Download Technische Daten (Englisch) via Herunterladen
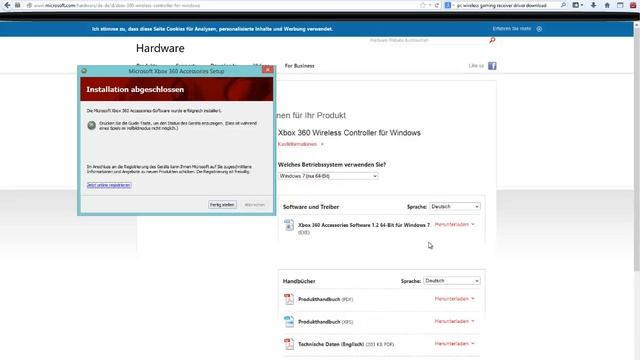The height and width of the screenshot is (360, 640). (x=454, y=344)
